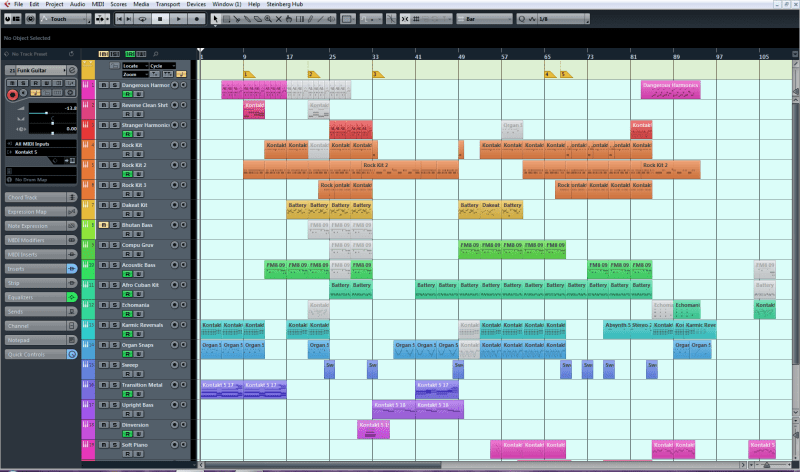Select the Draw pencil tool

(310, 19)
